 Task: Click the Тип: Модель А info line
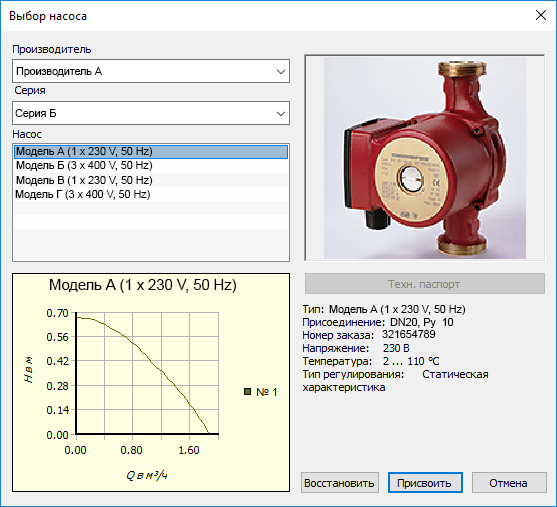(384, 309)
